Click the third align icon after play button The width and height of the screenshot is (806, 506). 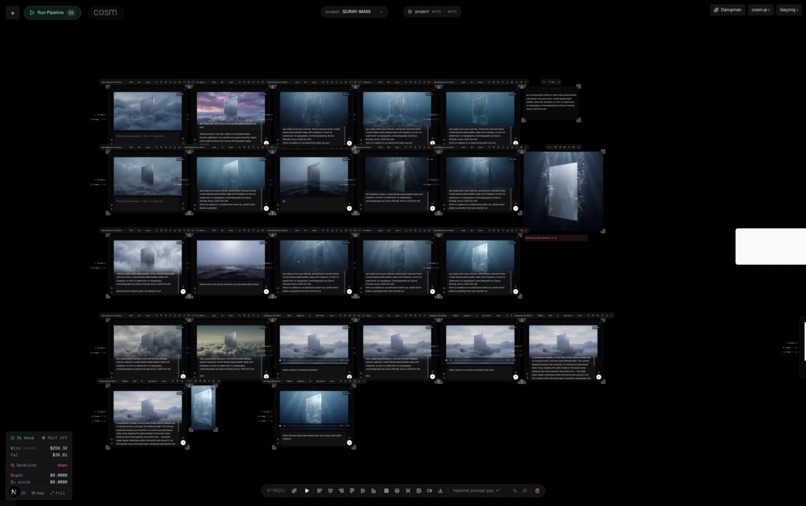(x=341, y=491)
